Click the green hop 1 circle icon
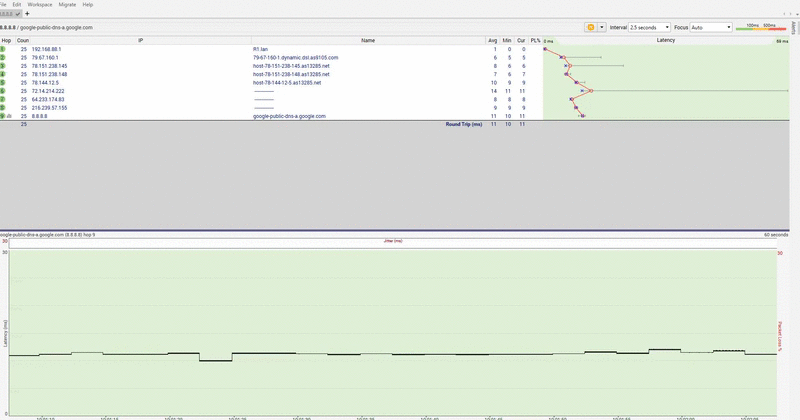The width and height of the screenshot is (800, 420). (2, 50)
